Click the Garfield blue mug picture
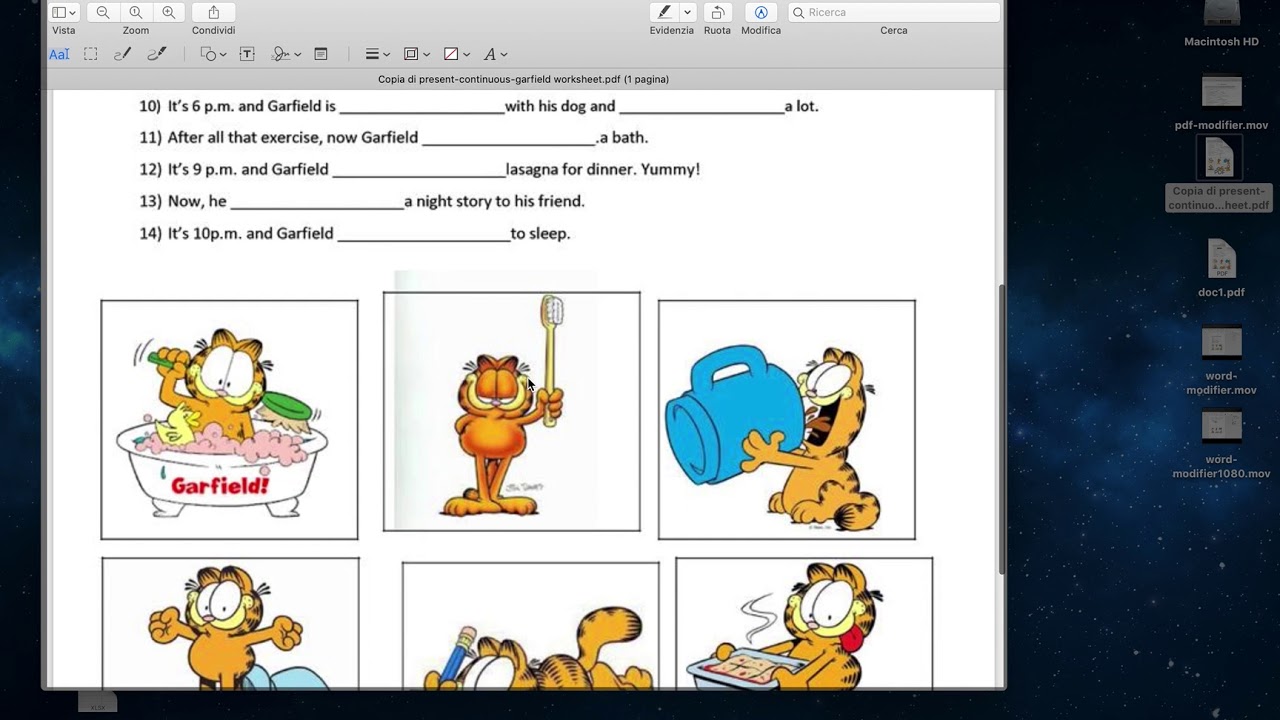The height and width of the screenshot is (720, 1280). pyautogui.click(x=786, y=420)
